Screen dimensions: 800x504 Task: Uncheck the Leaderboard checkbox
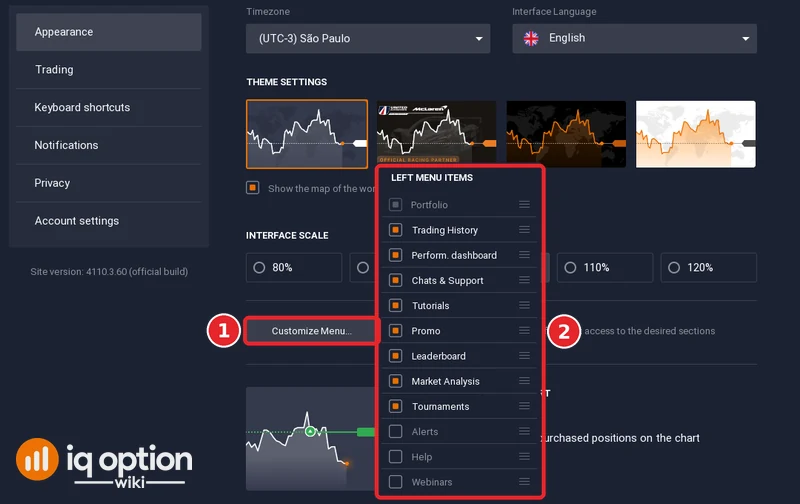coord(395,356)
